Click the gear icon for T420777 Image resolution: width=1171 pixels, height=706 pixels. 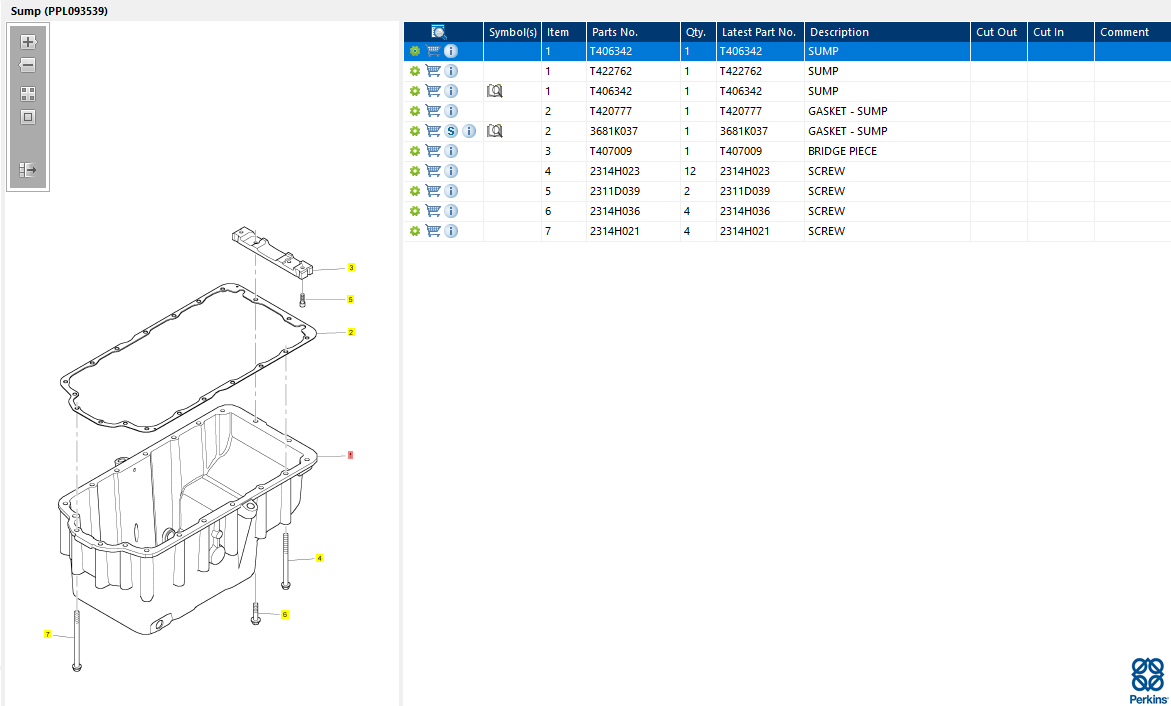click(x=414, y=111)
